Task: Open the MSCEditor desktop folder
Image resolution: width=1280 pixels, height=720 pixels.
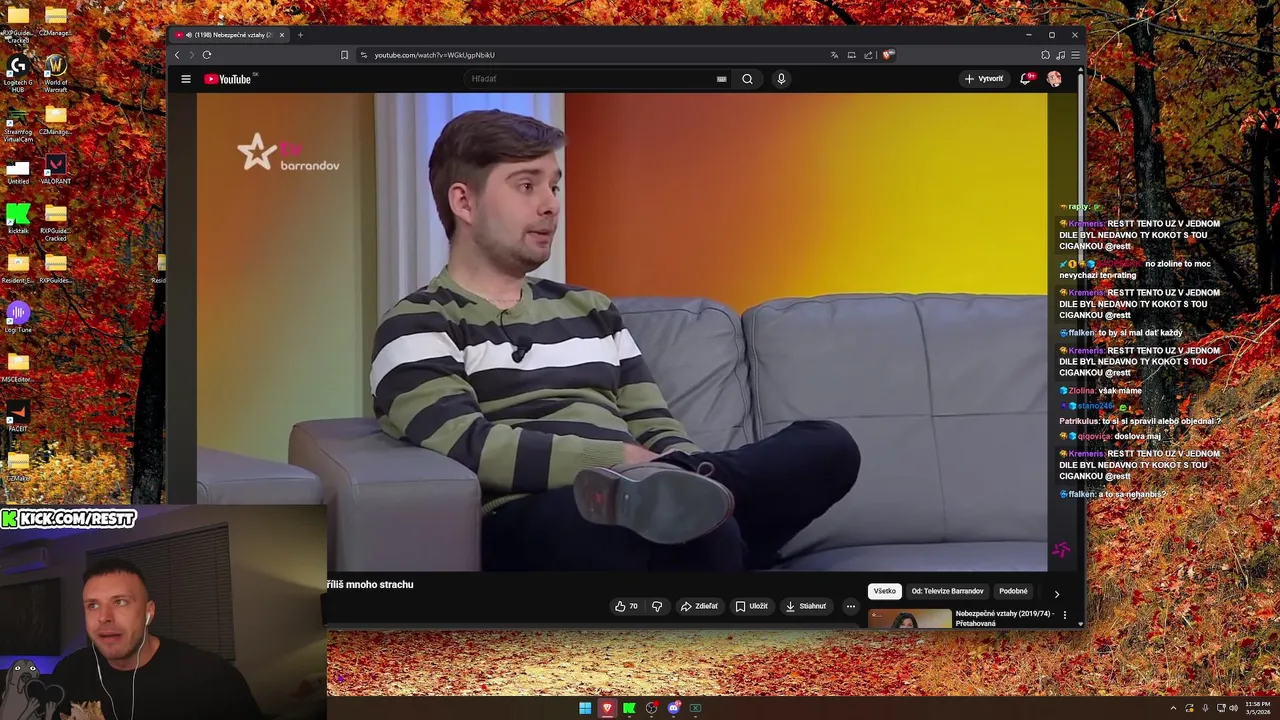Action: point(18,367)
